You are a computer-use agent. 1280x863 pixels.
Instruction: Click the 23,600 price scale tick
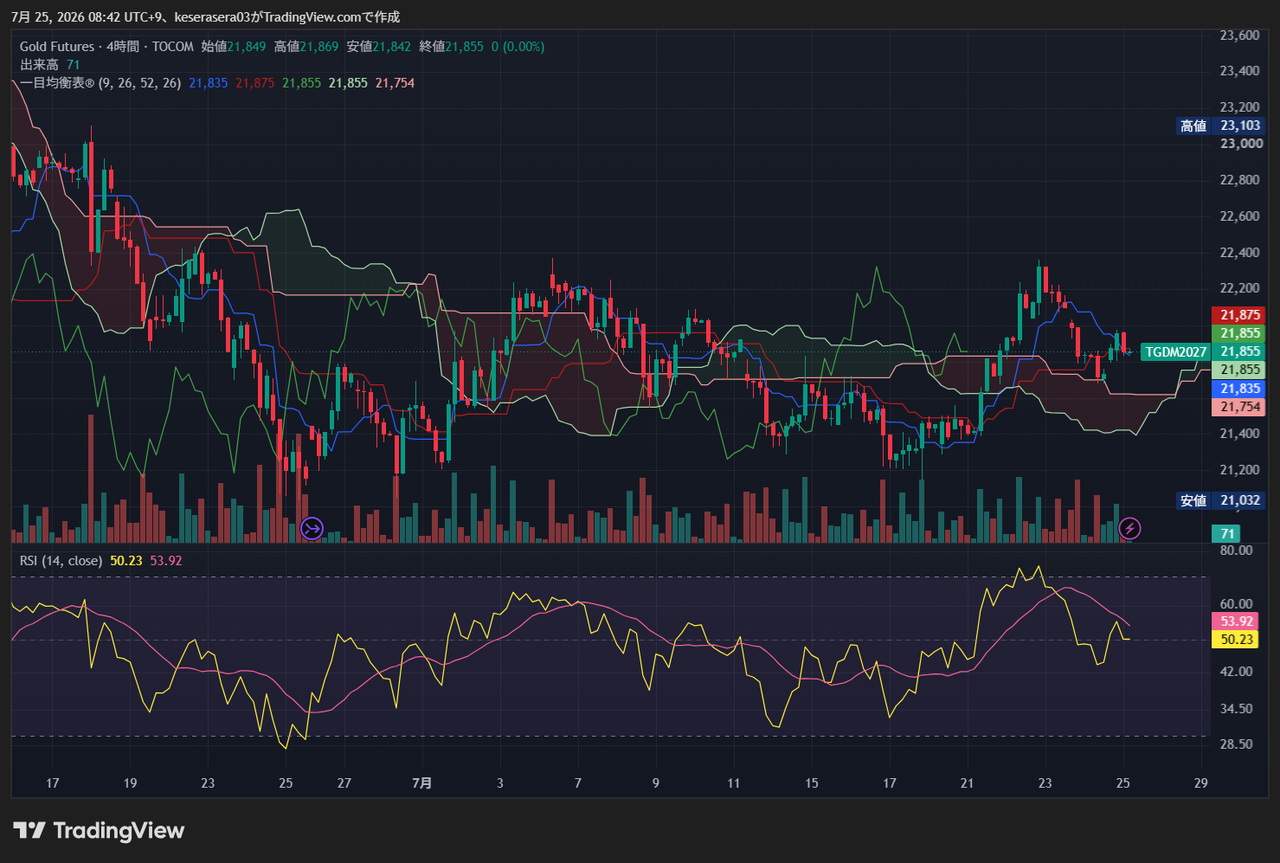point(1240,36)
